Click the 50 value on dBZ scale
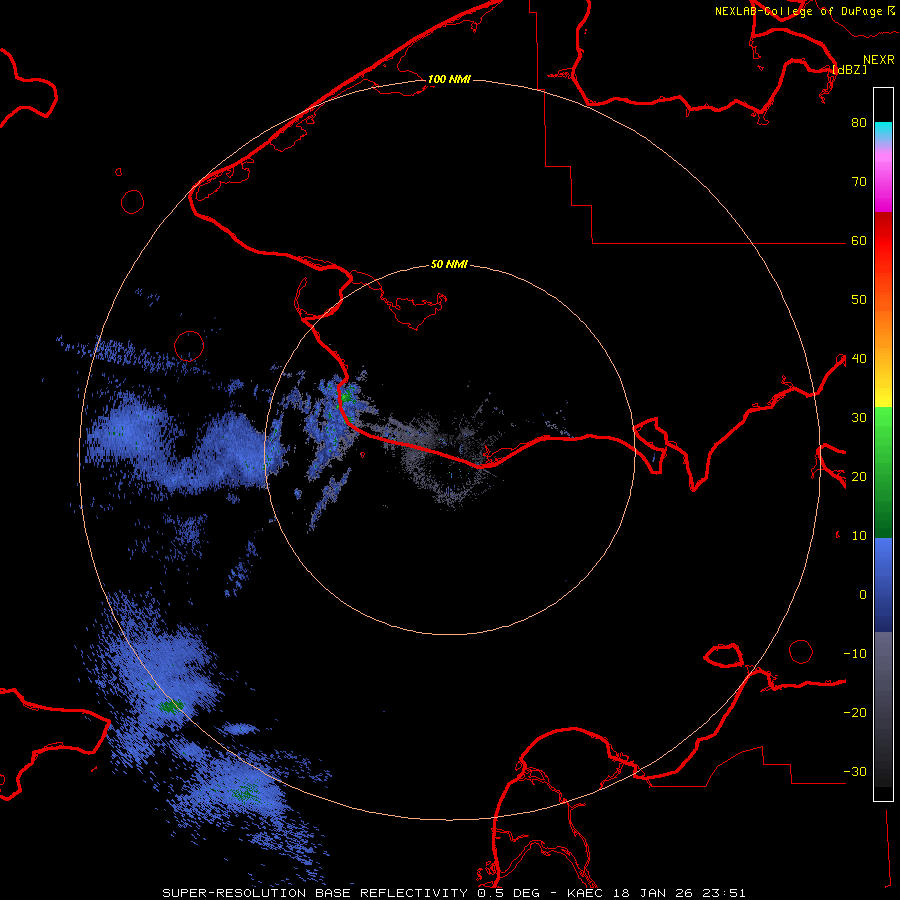 point(859,300)
